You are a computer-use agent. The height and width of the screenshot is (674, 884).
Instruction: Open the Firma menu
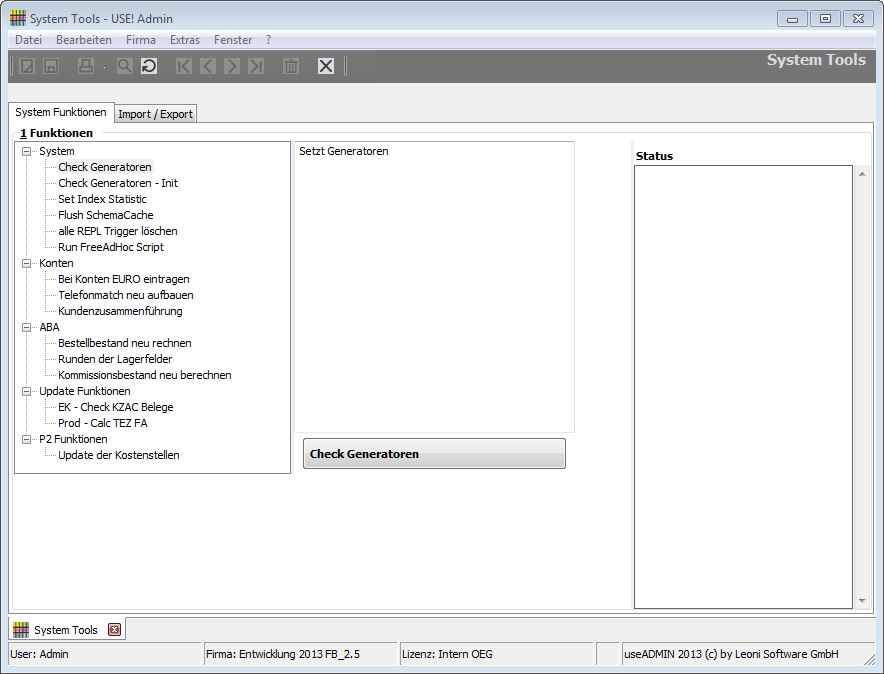pyautogui.click(x=141, y=40)
